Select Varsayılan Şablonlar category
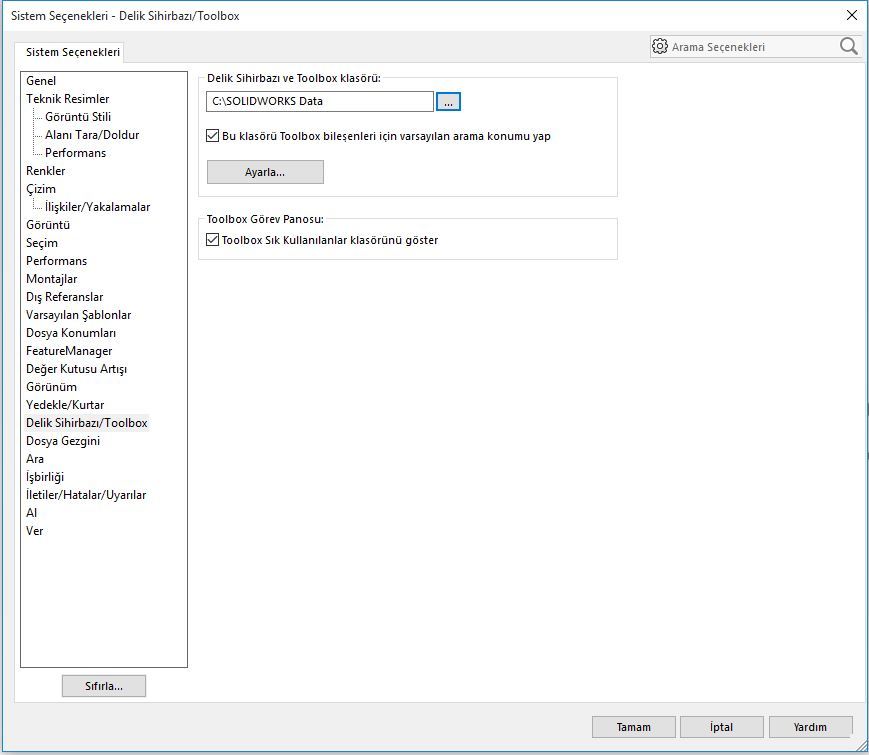Viewport: 869px width, 755px height. click(x=79, y=315)
